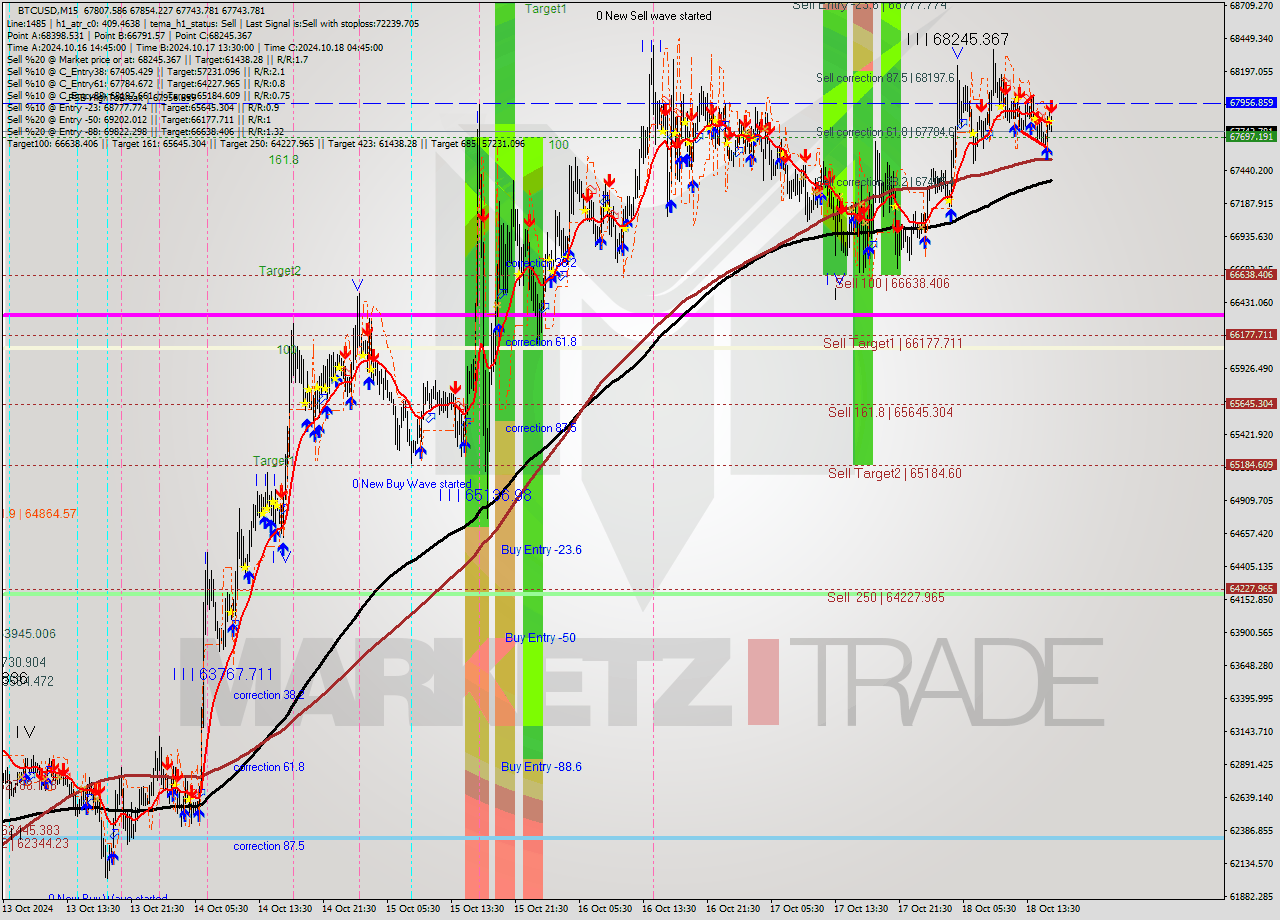Select the orange '9 | 64864.57' label

pyautogui.click(x=41, y=514)
